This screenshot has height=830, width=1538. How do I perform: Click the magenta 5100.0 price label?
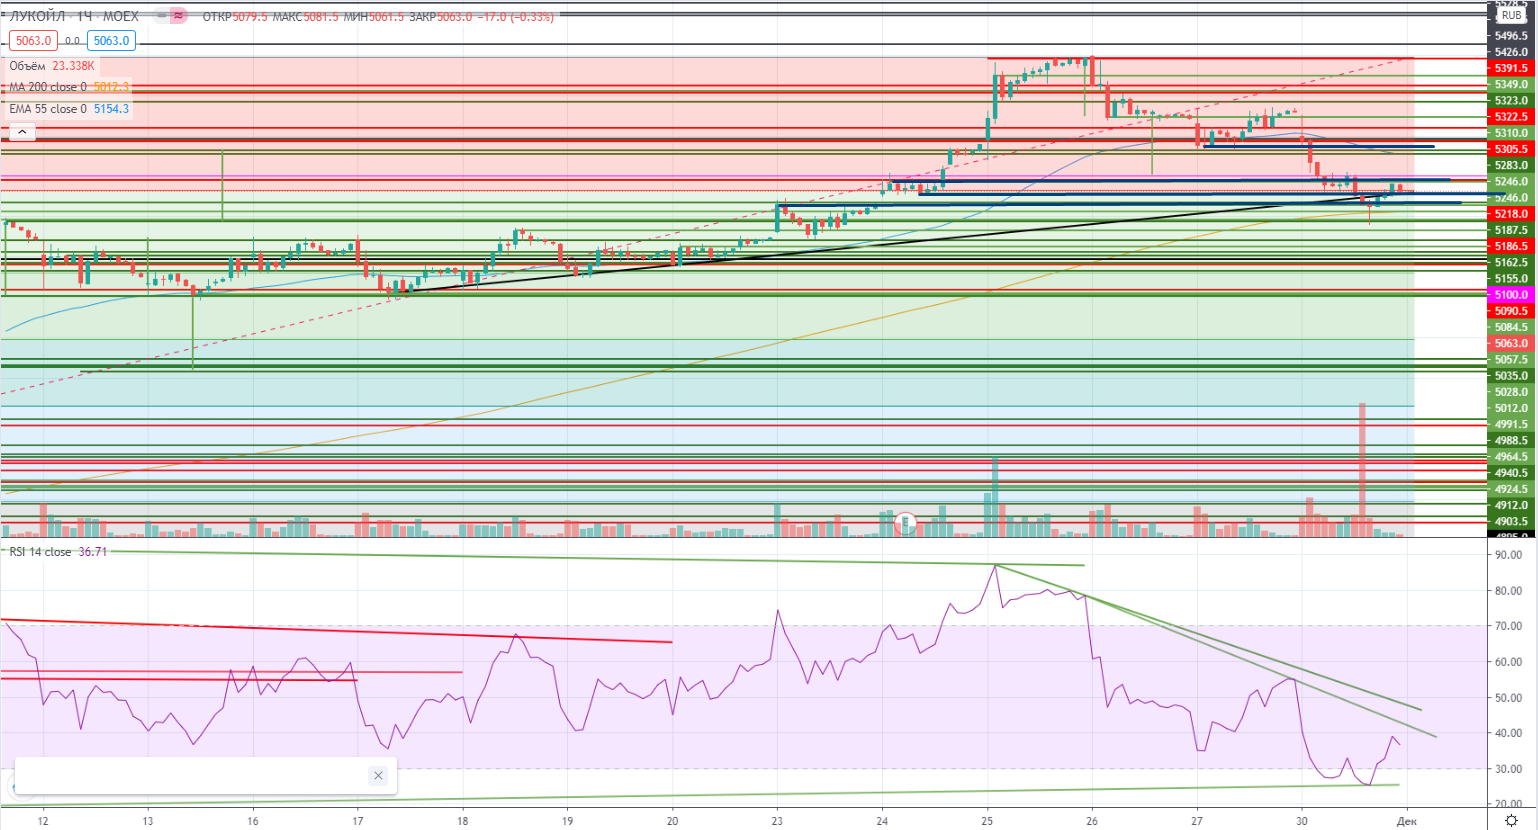[x=1511, y=295]
